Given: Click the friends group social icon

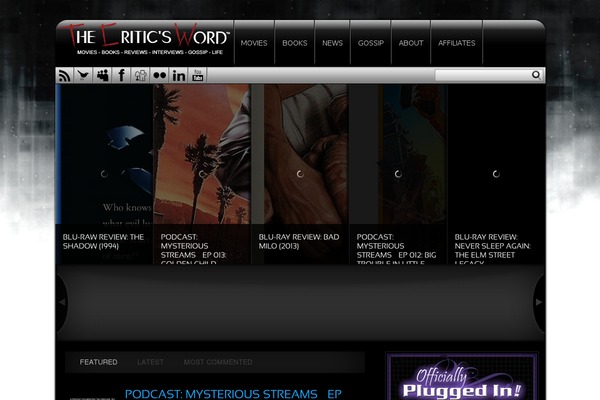Looking at the screenshot, I should 140,75.
